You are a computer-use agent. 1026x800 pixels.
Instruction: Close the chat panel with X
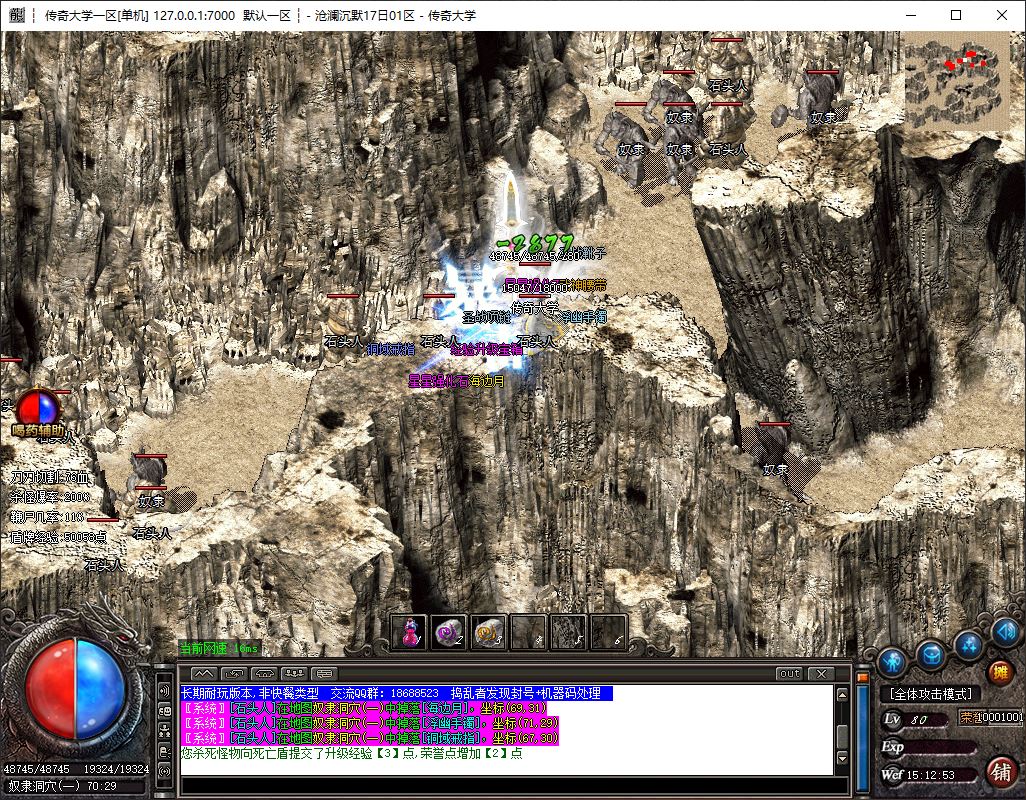821,673
